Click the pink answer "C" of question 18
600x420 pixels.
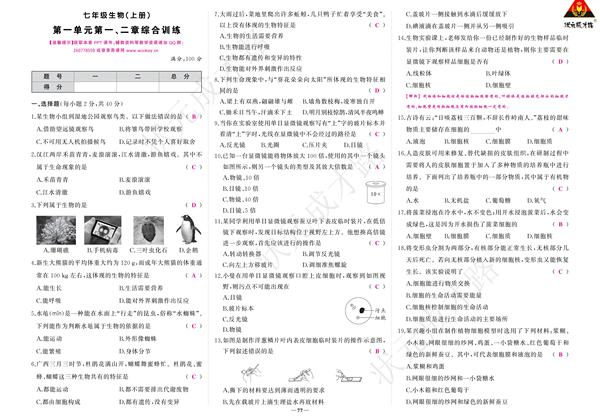(561, 272)
